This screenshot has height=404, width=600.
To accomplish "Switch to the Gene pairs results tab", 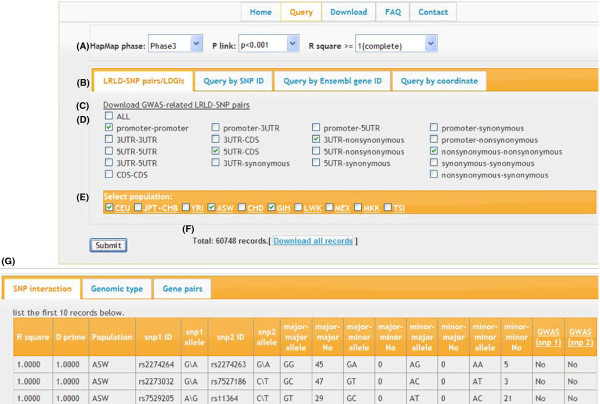I will [181, 287].
